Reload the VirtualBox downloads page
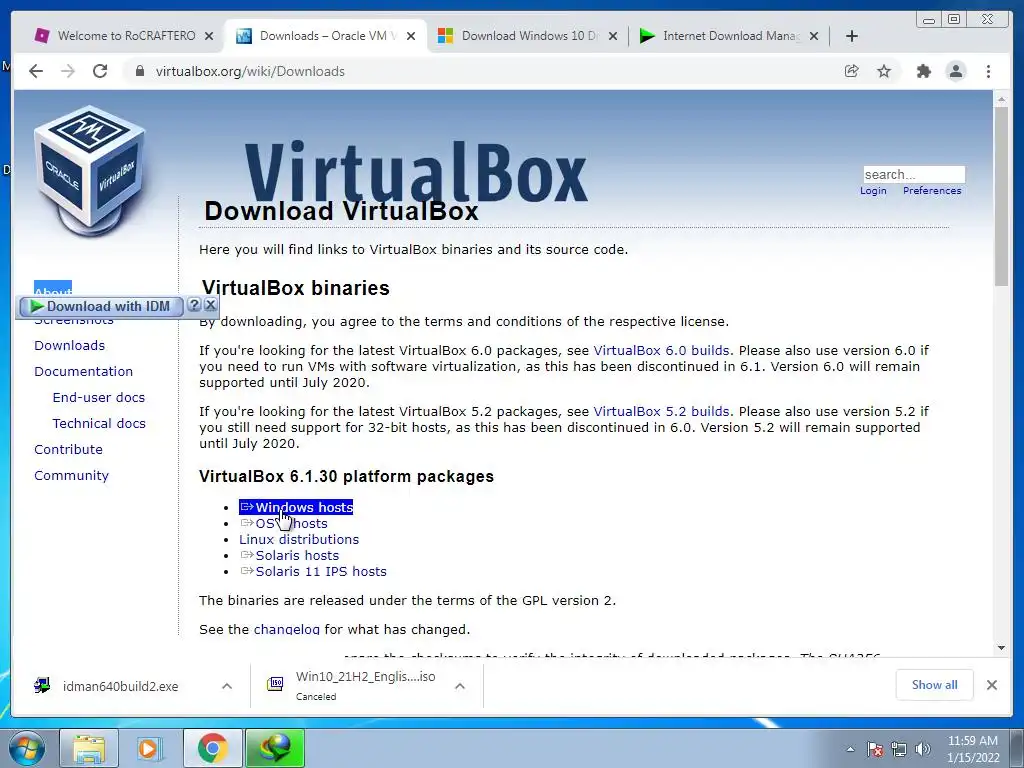The image size is (1024, 768). [x=100, y=71]
